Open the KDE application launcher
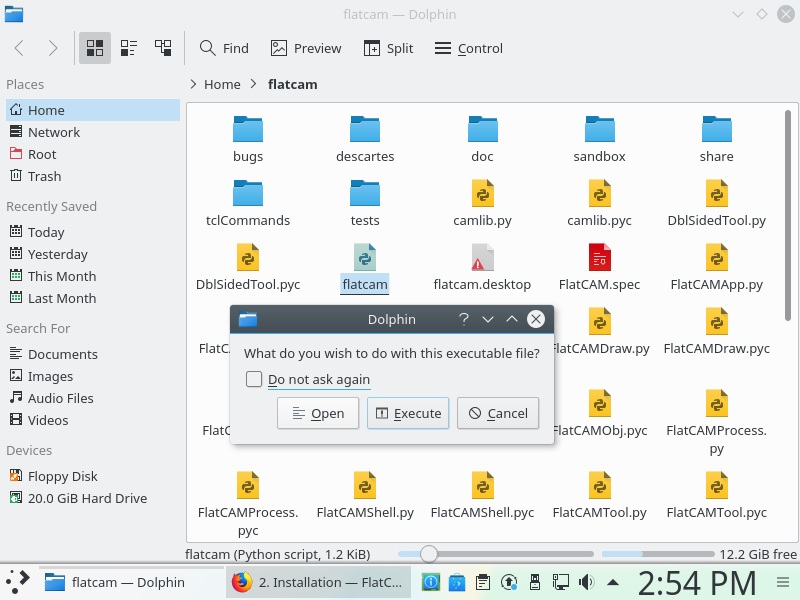Image resolution: width=800 pixels, height=600 pixels. 17,582
